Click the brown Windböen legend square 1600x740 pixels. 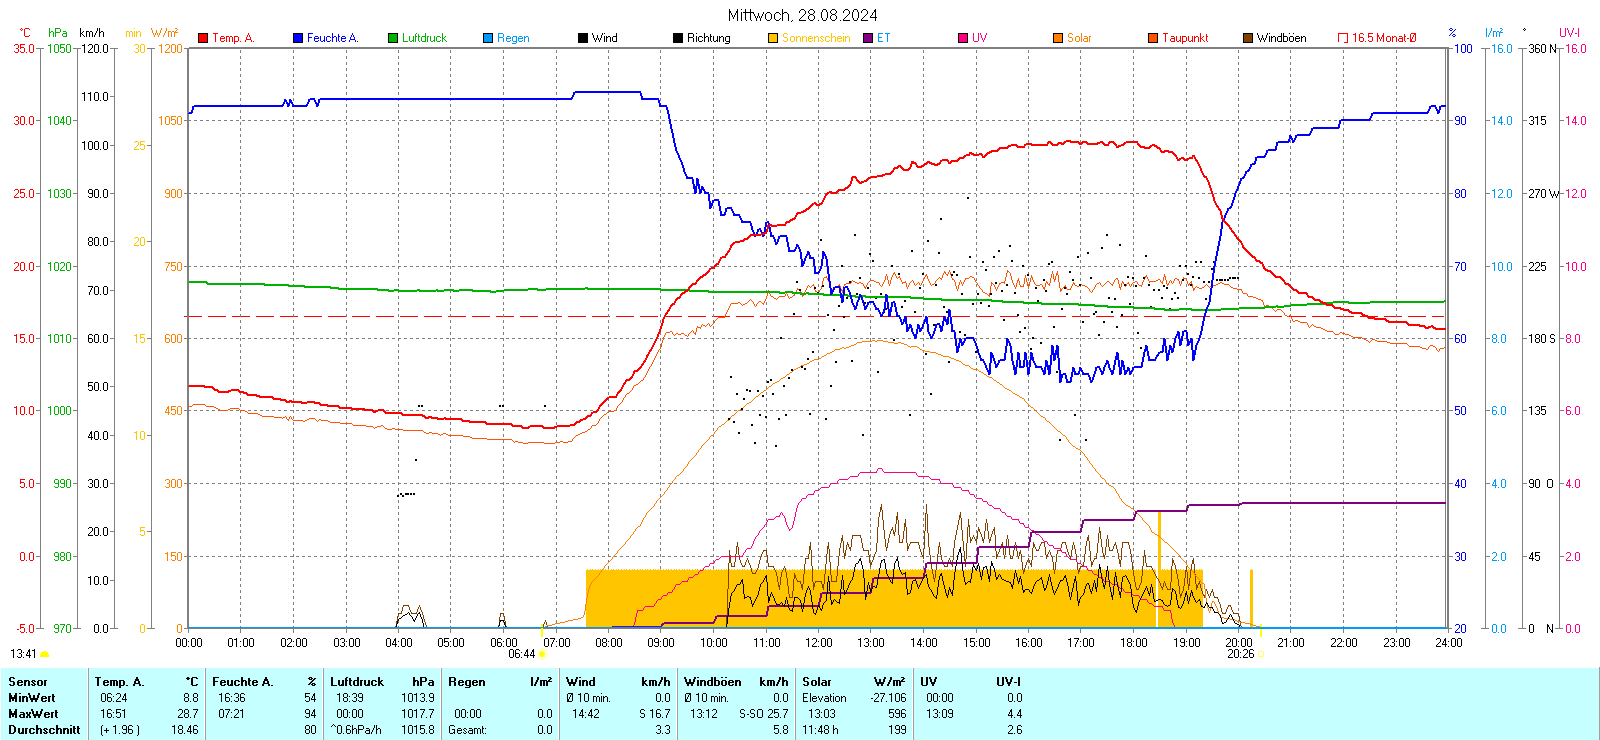(1248, 38)
